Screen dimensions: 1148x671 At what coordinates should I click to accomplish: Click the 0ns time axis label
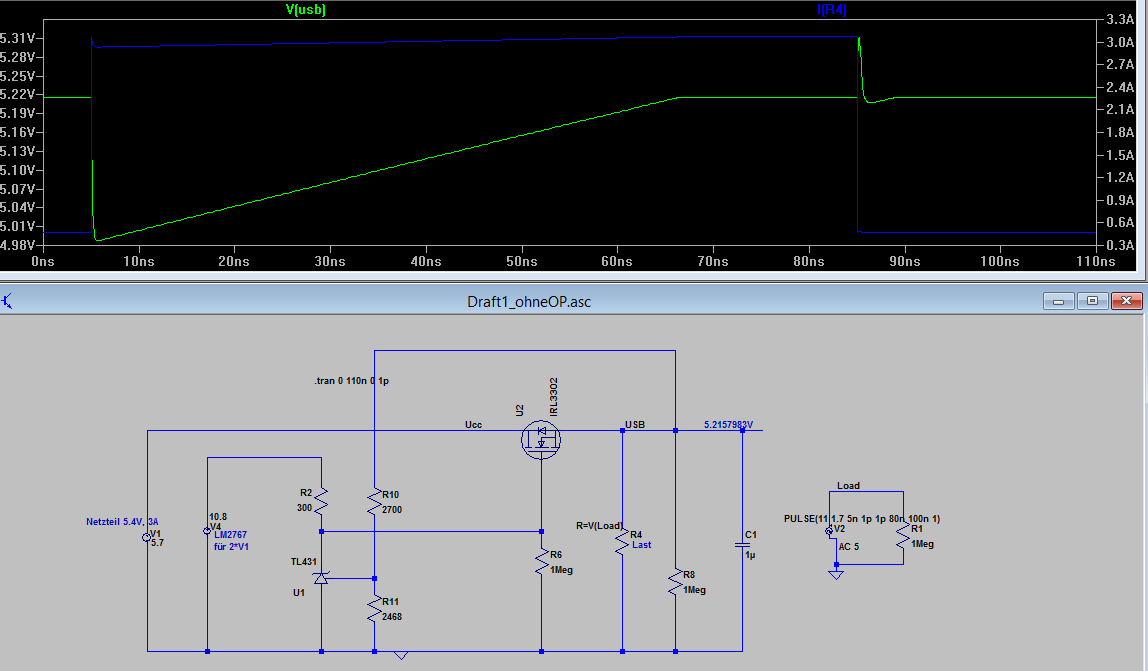coord(42,262)
